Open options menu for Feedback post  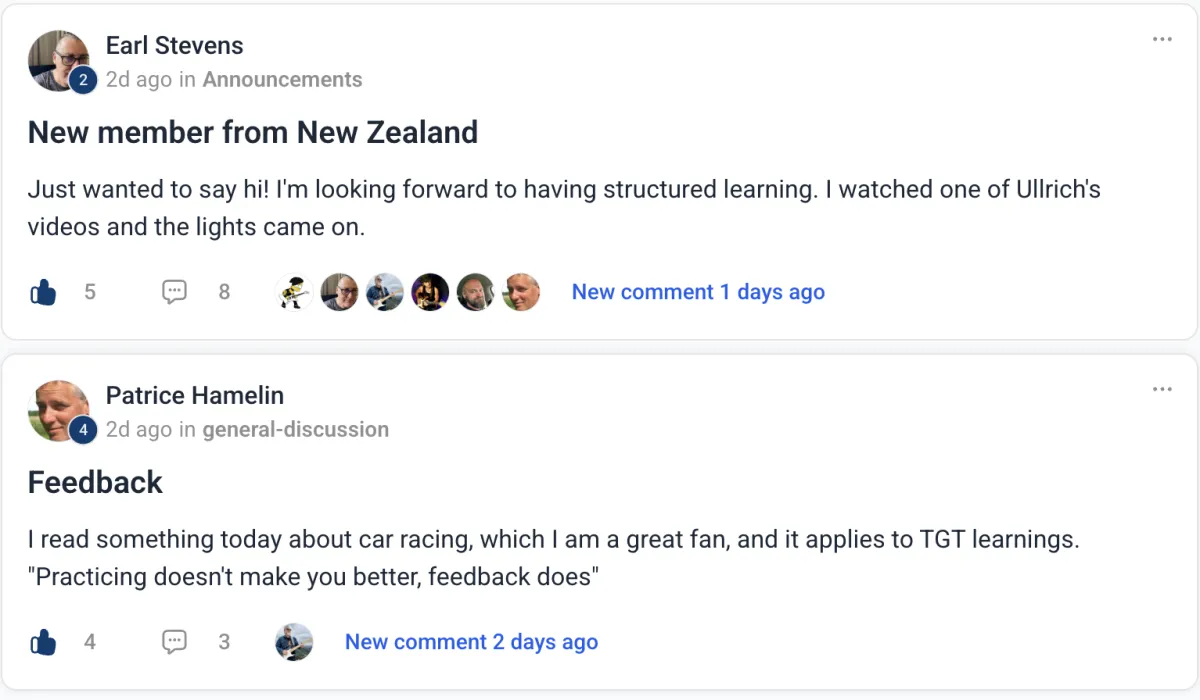click(1162, 389)
